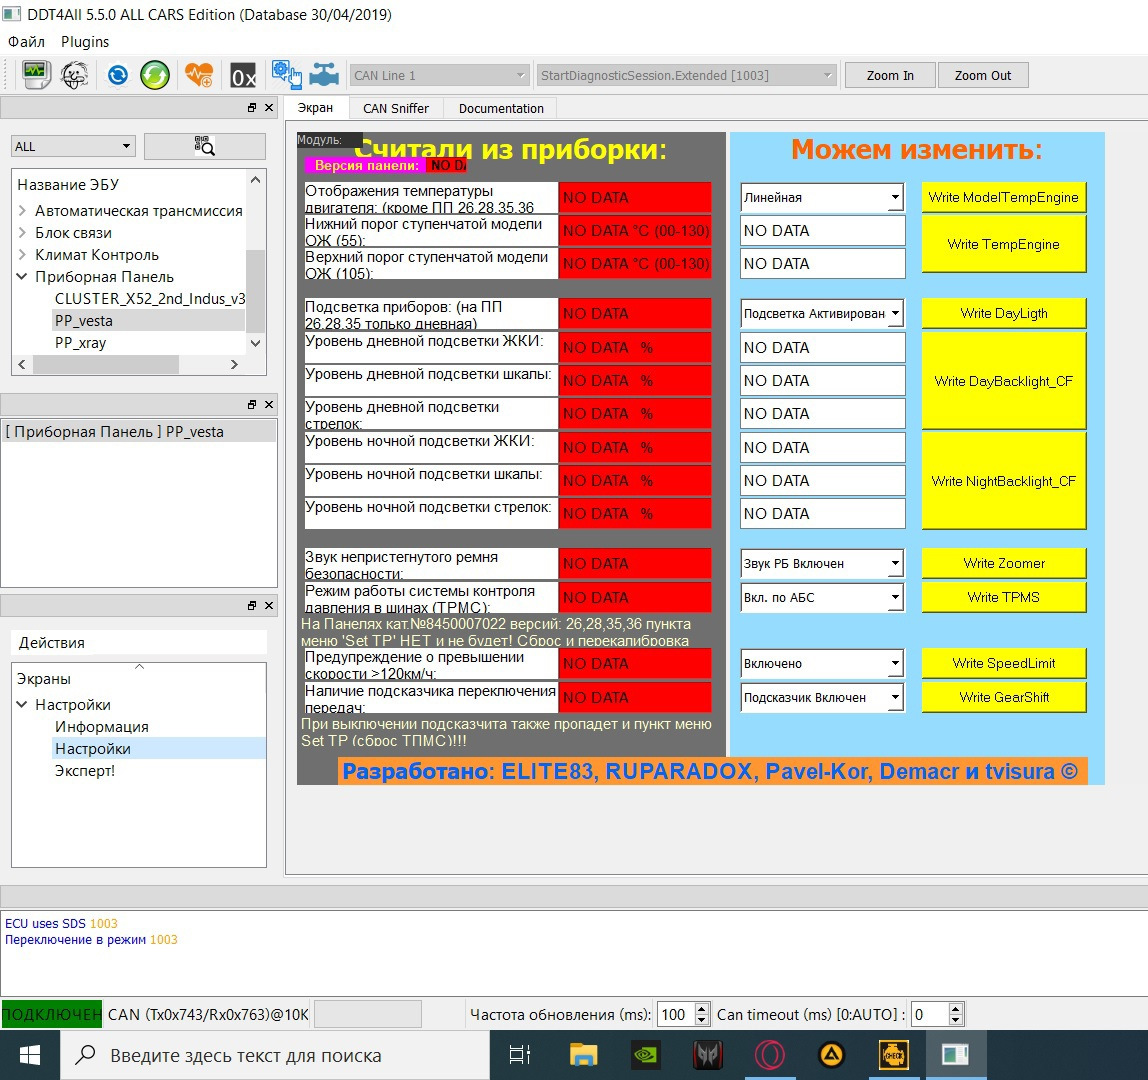
Task: Click the monkey face expert mode icon
Action: click(75, 75)
